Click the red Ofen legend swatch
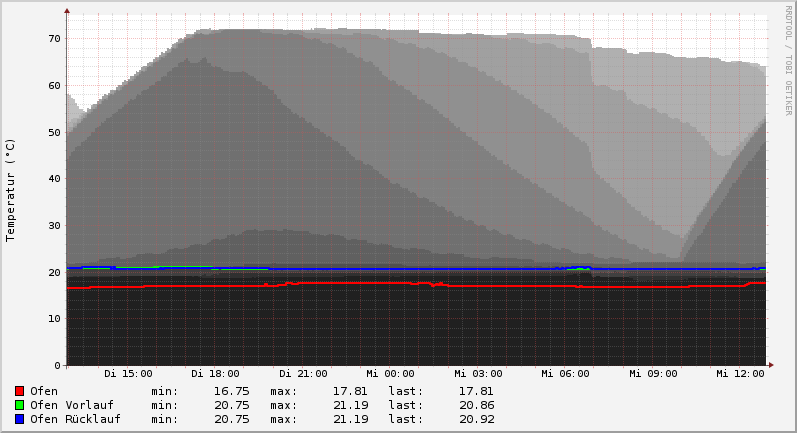Screen dimensions: 797x433 [x=19, y=391]
